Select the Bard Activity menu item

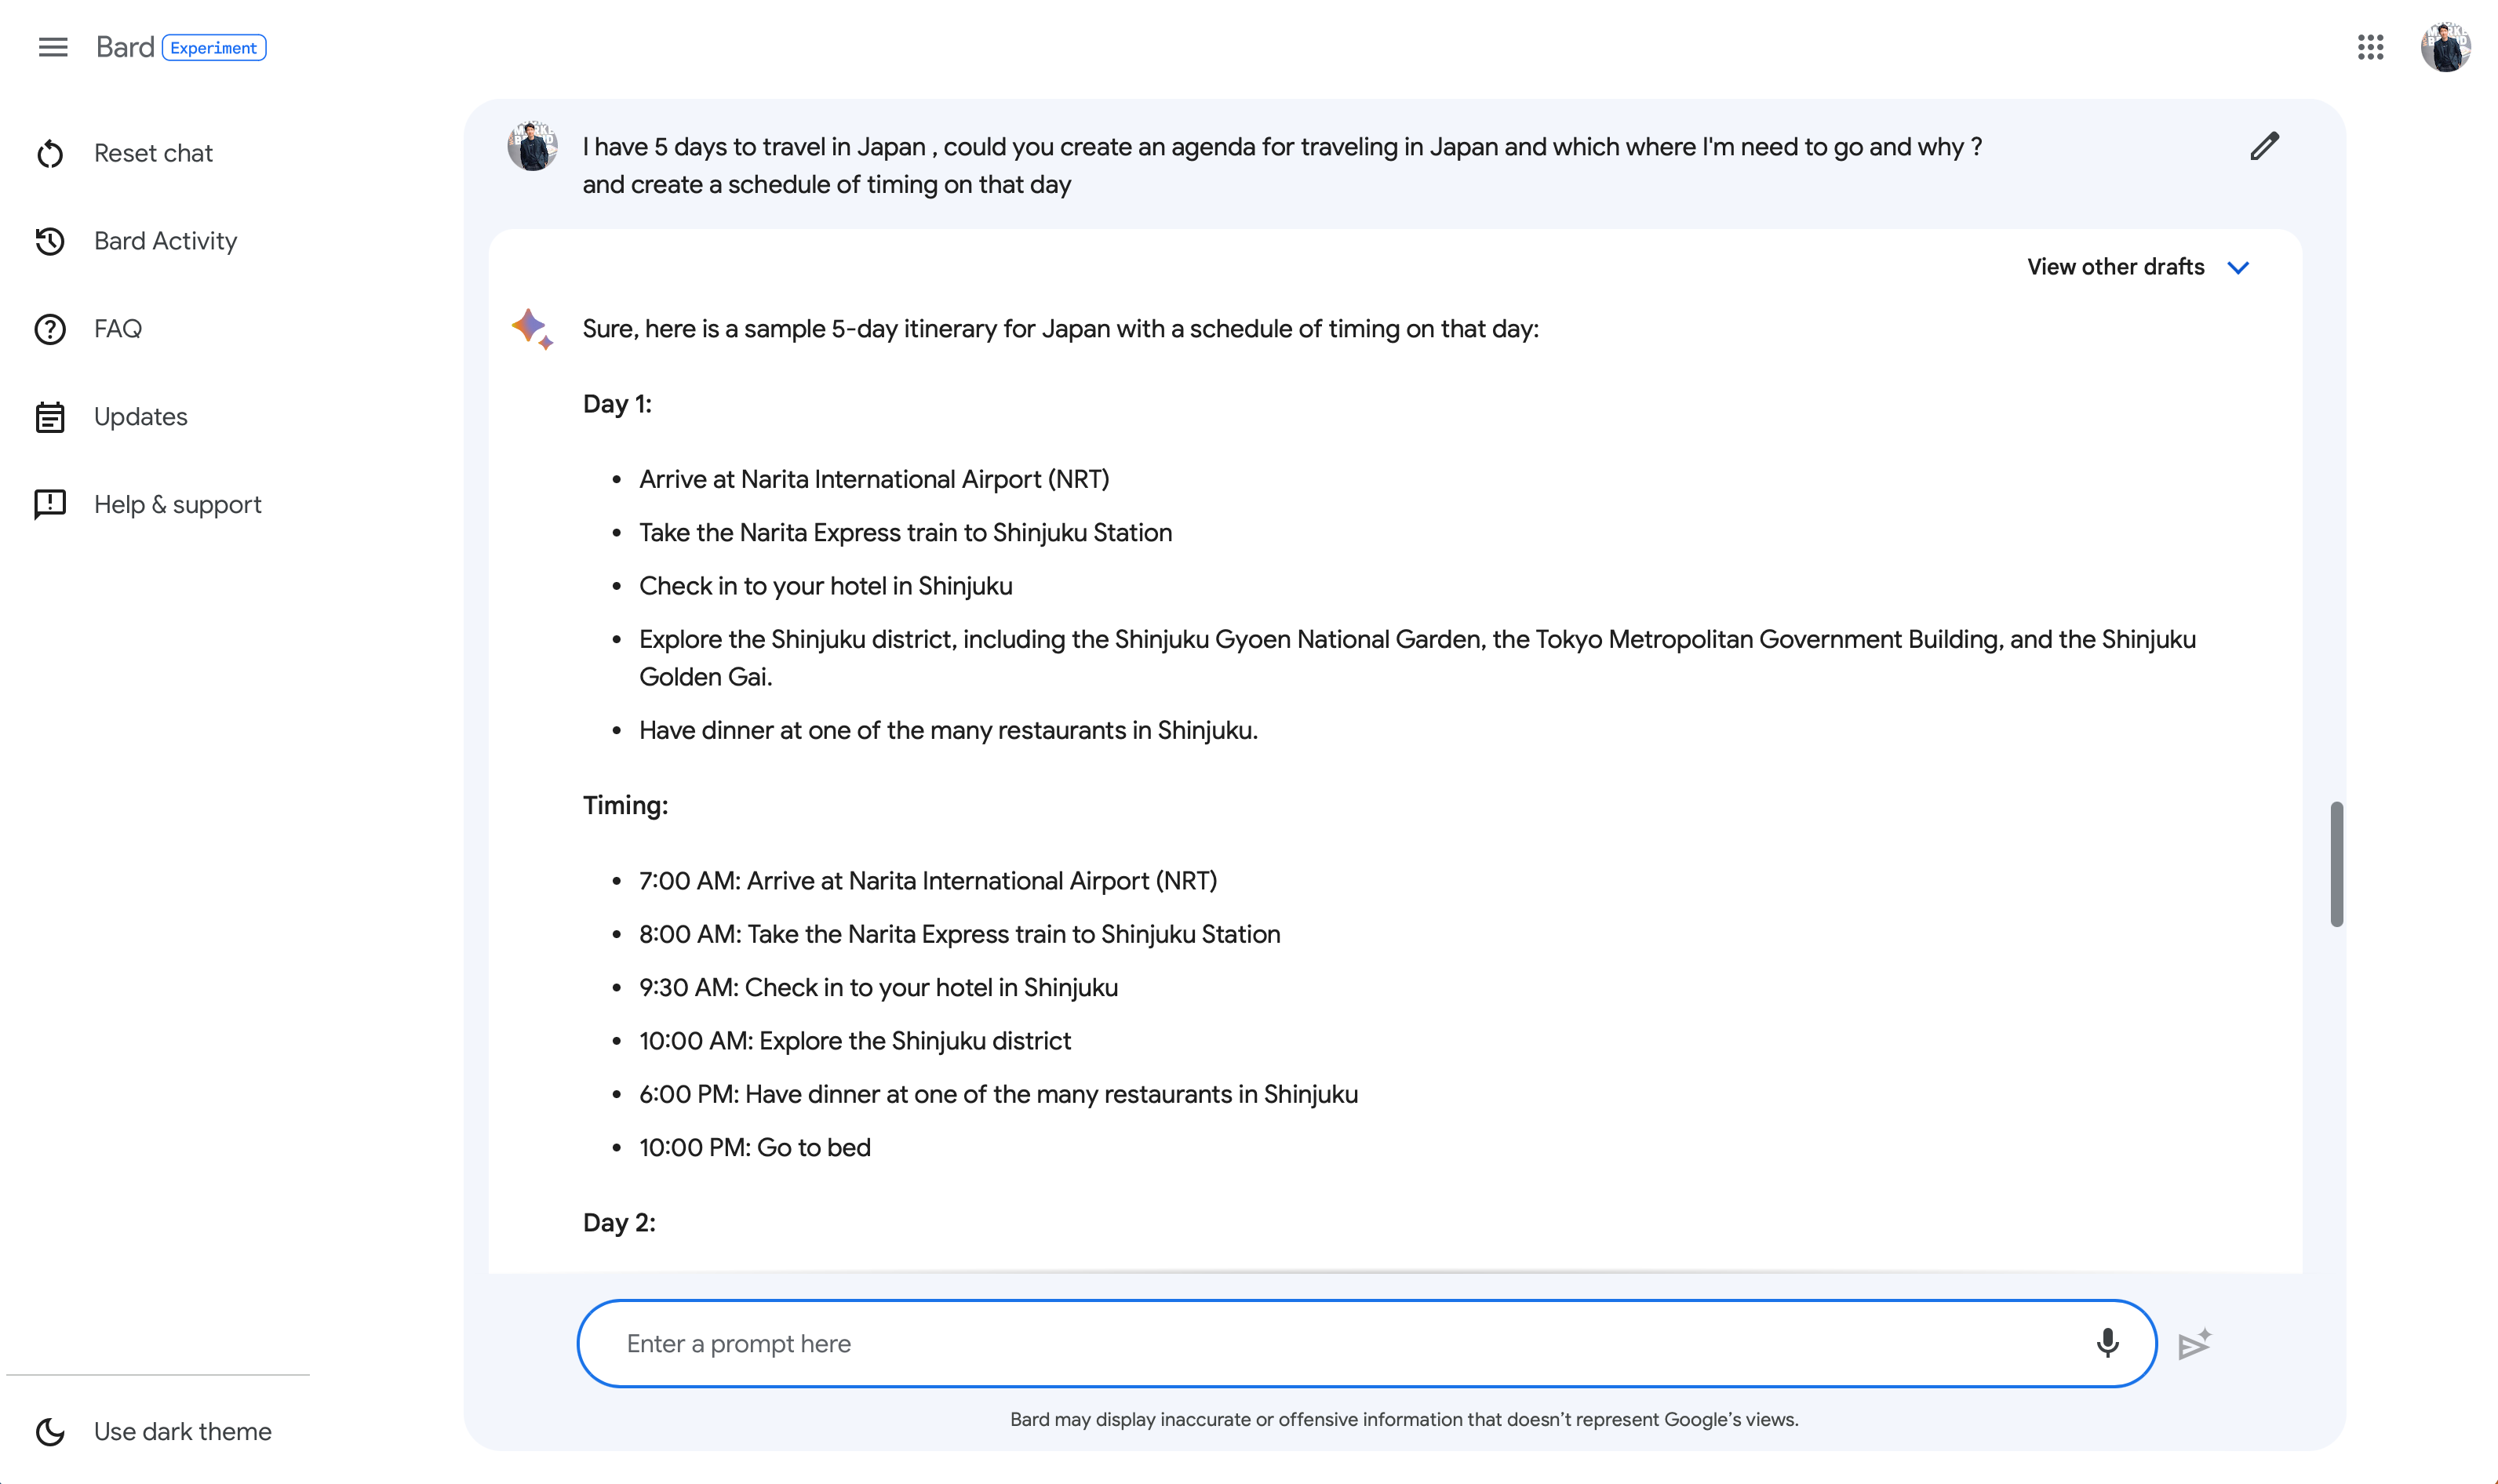165,241
